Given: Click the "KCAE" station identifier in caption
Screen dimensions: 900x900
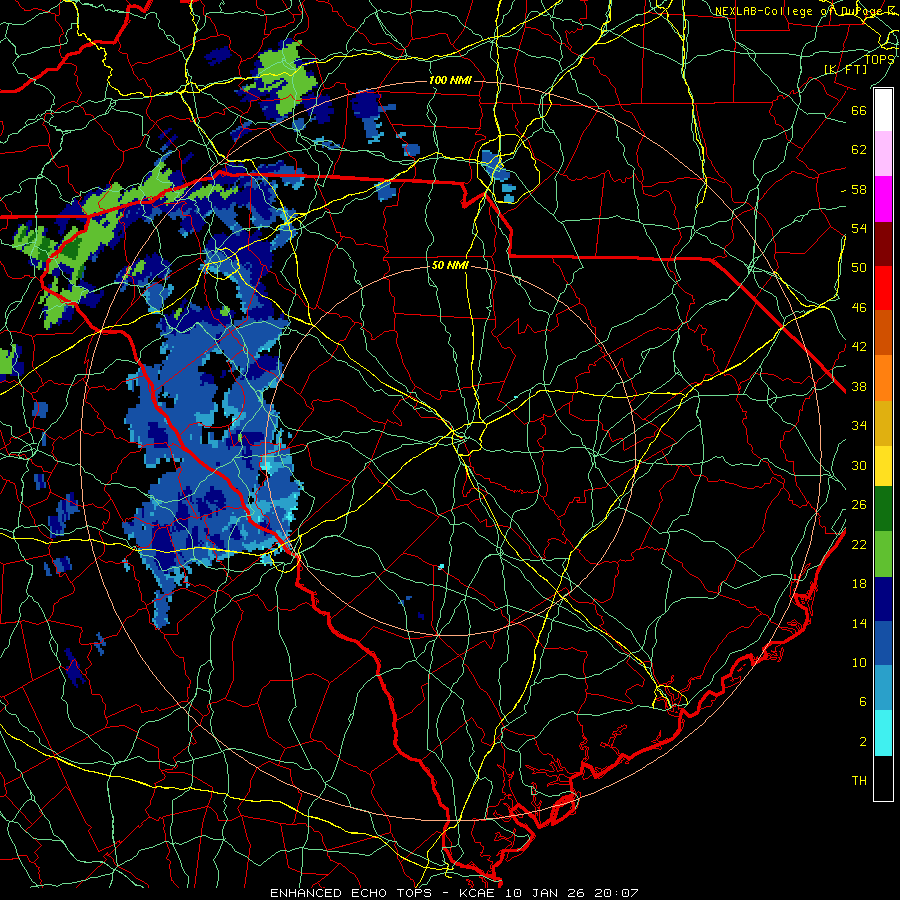Looking at the screenshot, I should coord(478,893).
